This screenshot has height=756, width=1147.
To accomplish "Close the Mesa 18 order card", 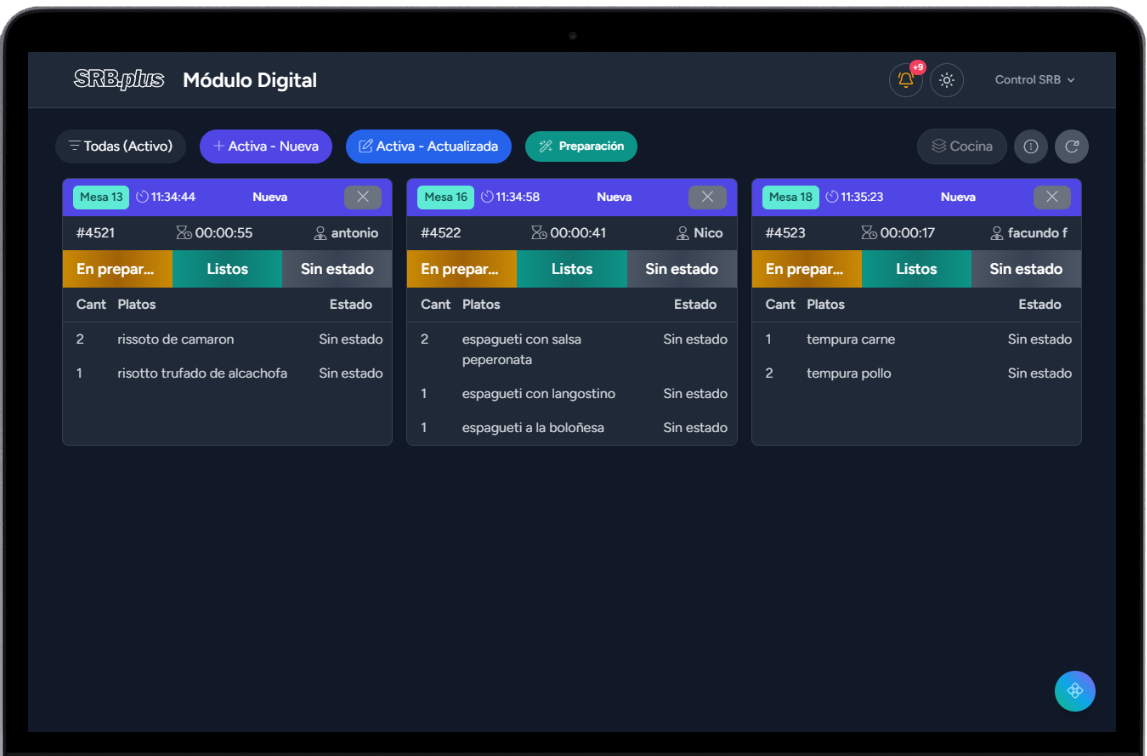I will coord(1052,197).
